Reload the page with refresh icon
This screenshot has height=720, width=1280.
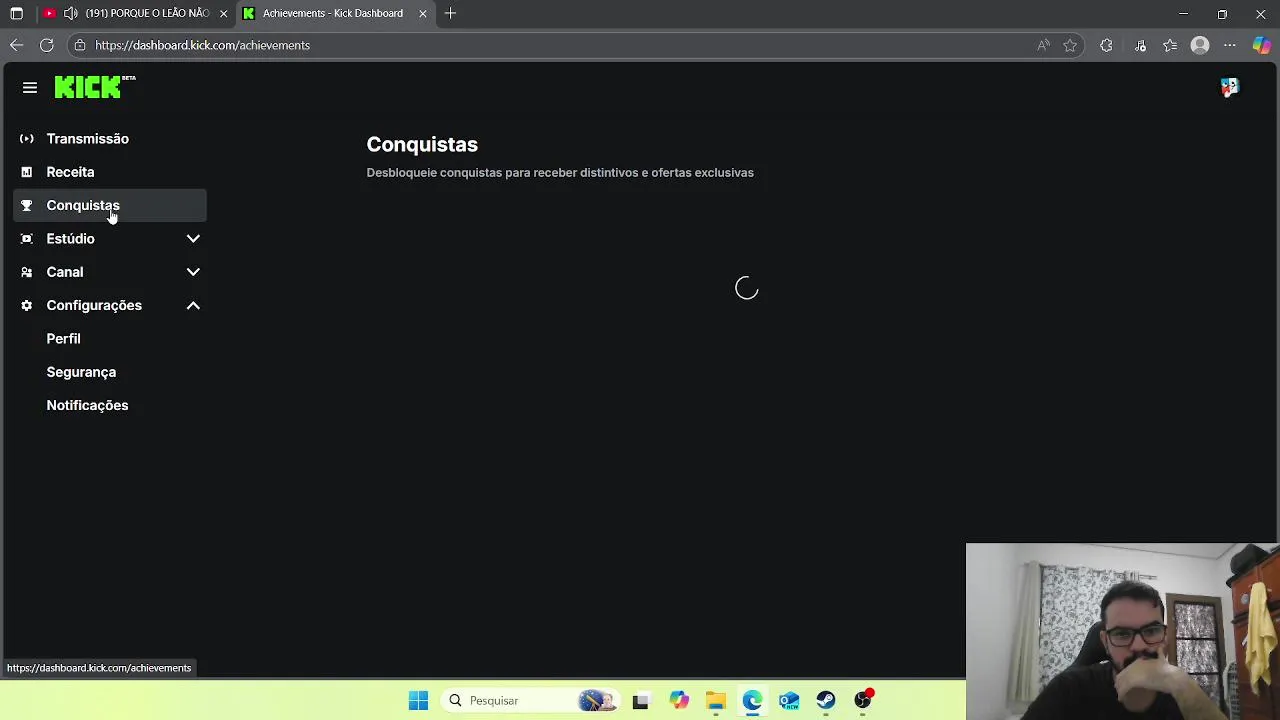click(x=46, y=45)
